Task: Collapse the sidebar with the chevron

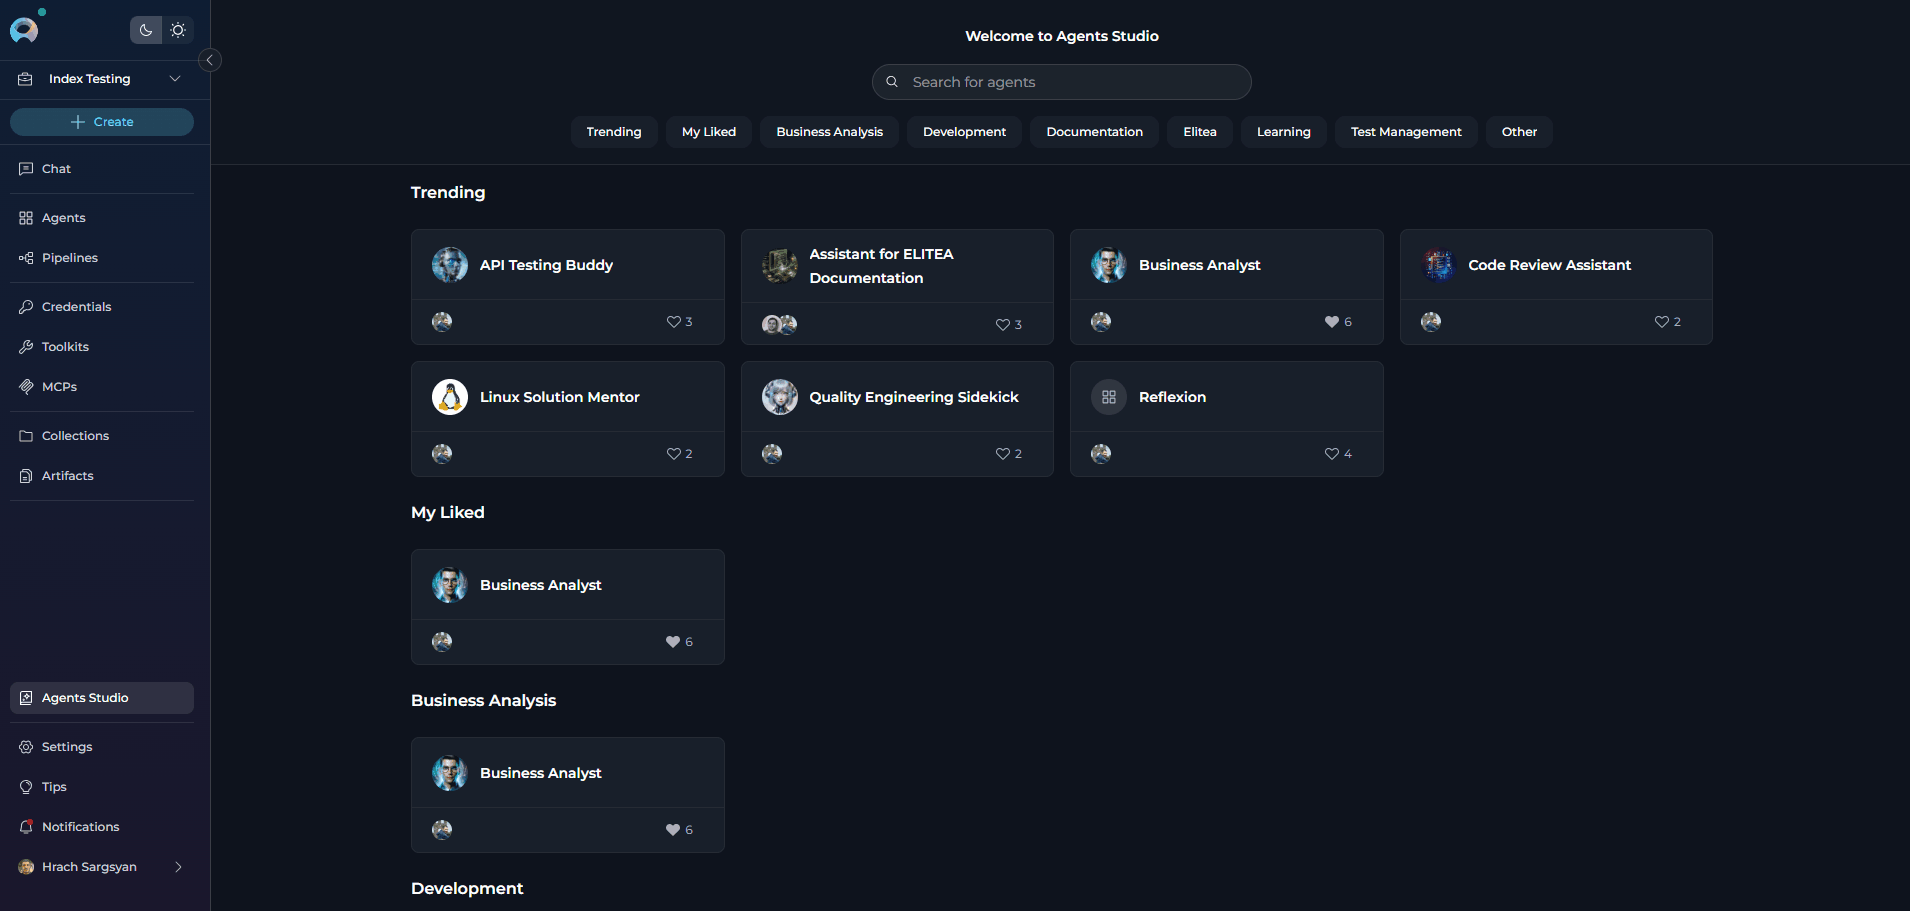Action: click(x=210, y=60)
